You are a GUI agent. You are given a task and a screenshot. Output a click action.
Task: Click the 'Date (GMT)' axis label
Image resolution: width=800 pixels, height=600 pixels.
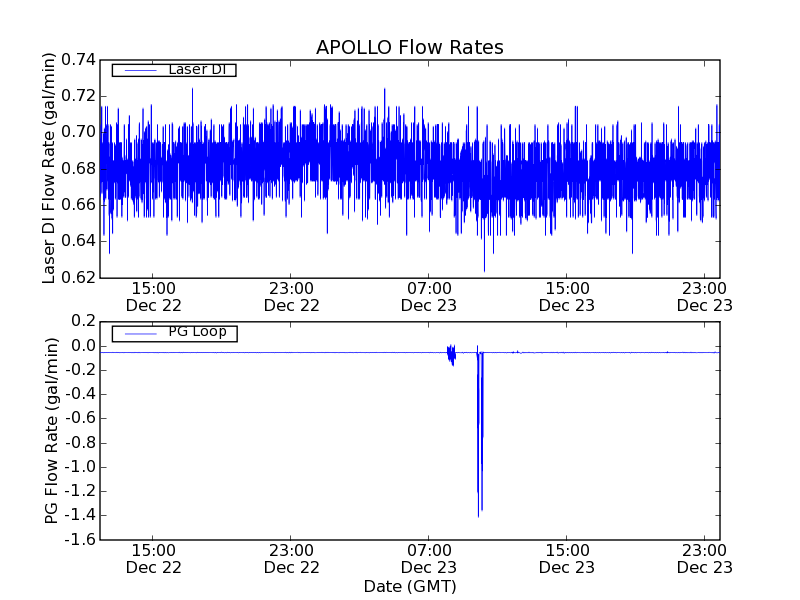click(410, 586)
